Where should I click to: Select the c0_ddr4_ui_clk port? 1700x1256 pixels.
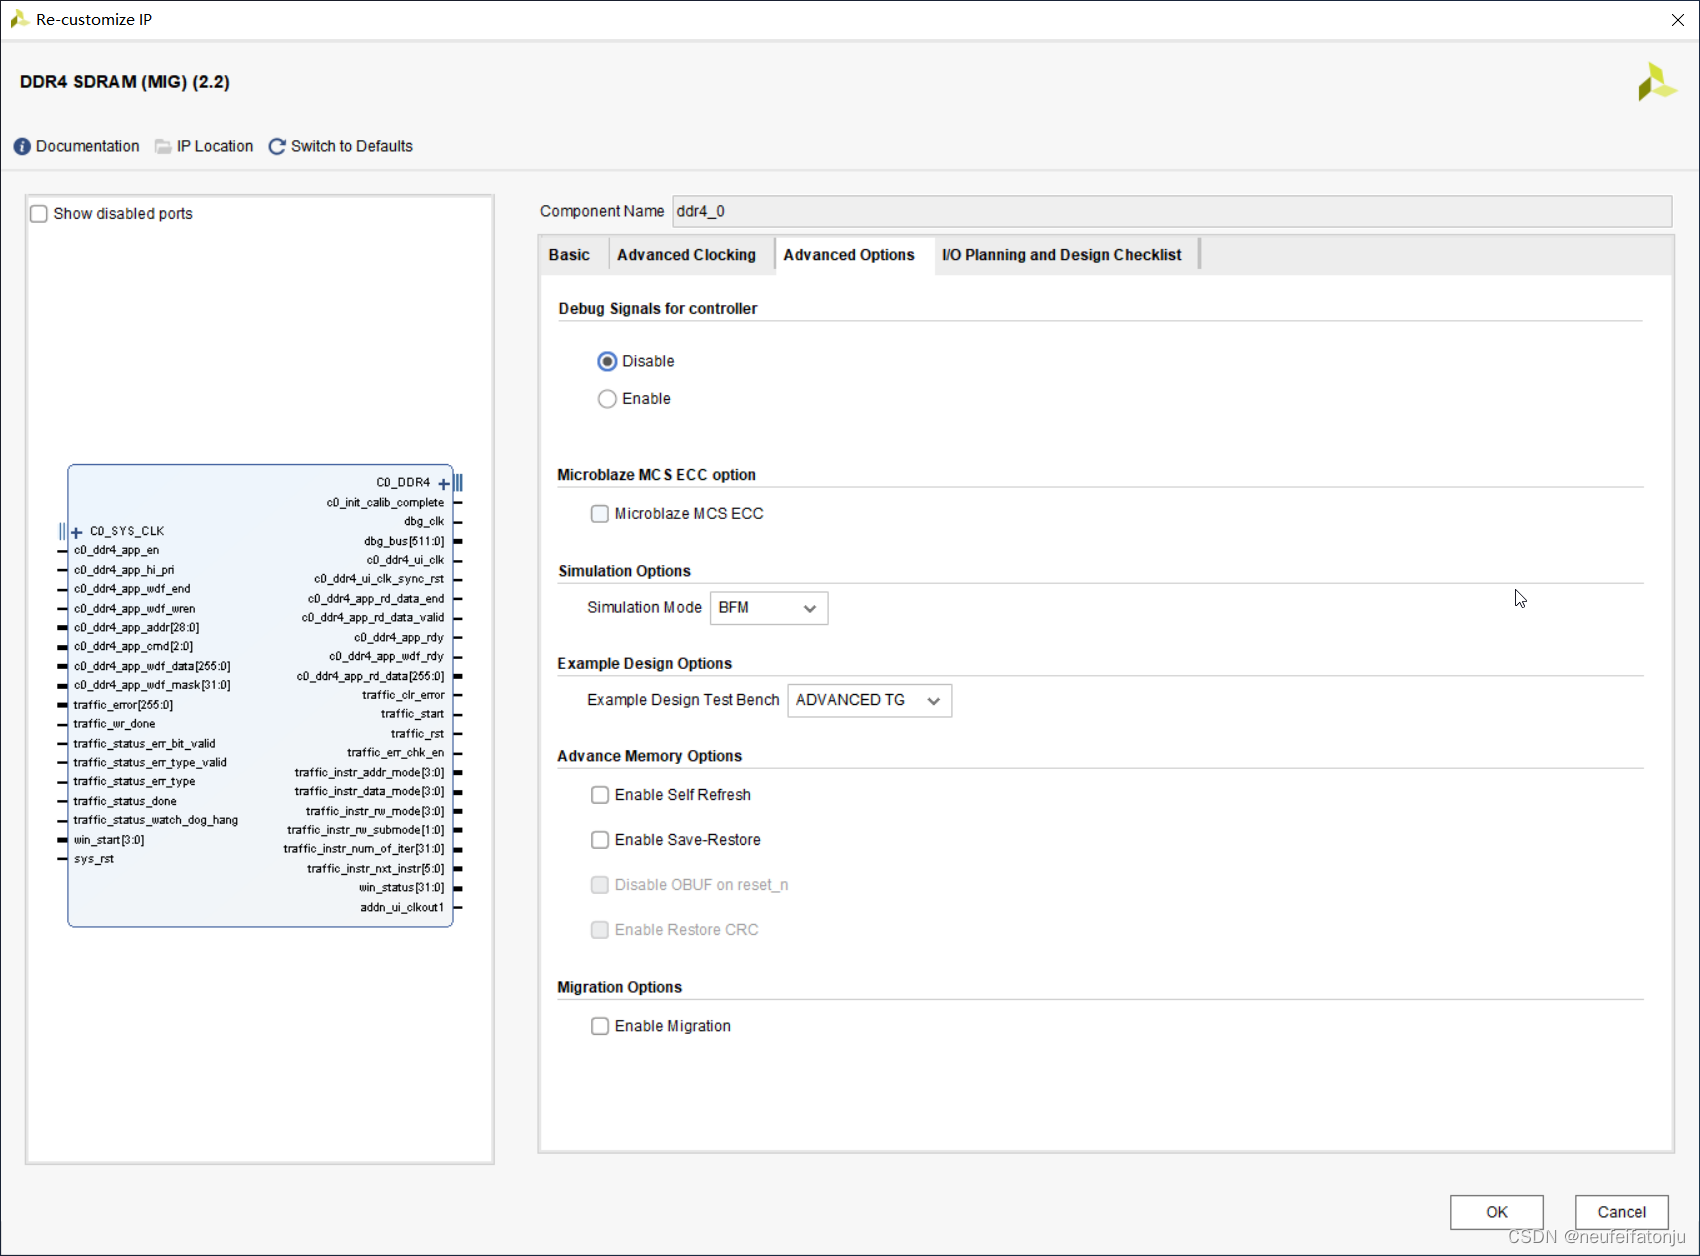click(405, 560)
